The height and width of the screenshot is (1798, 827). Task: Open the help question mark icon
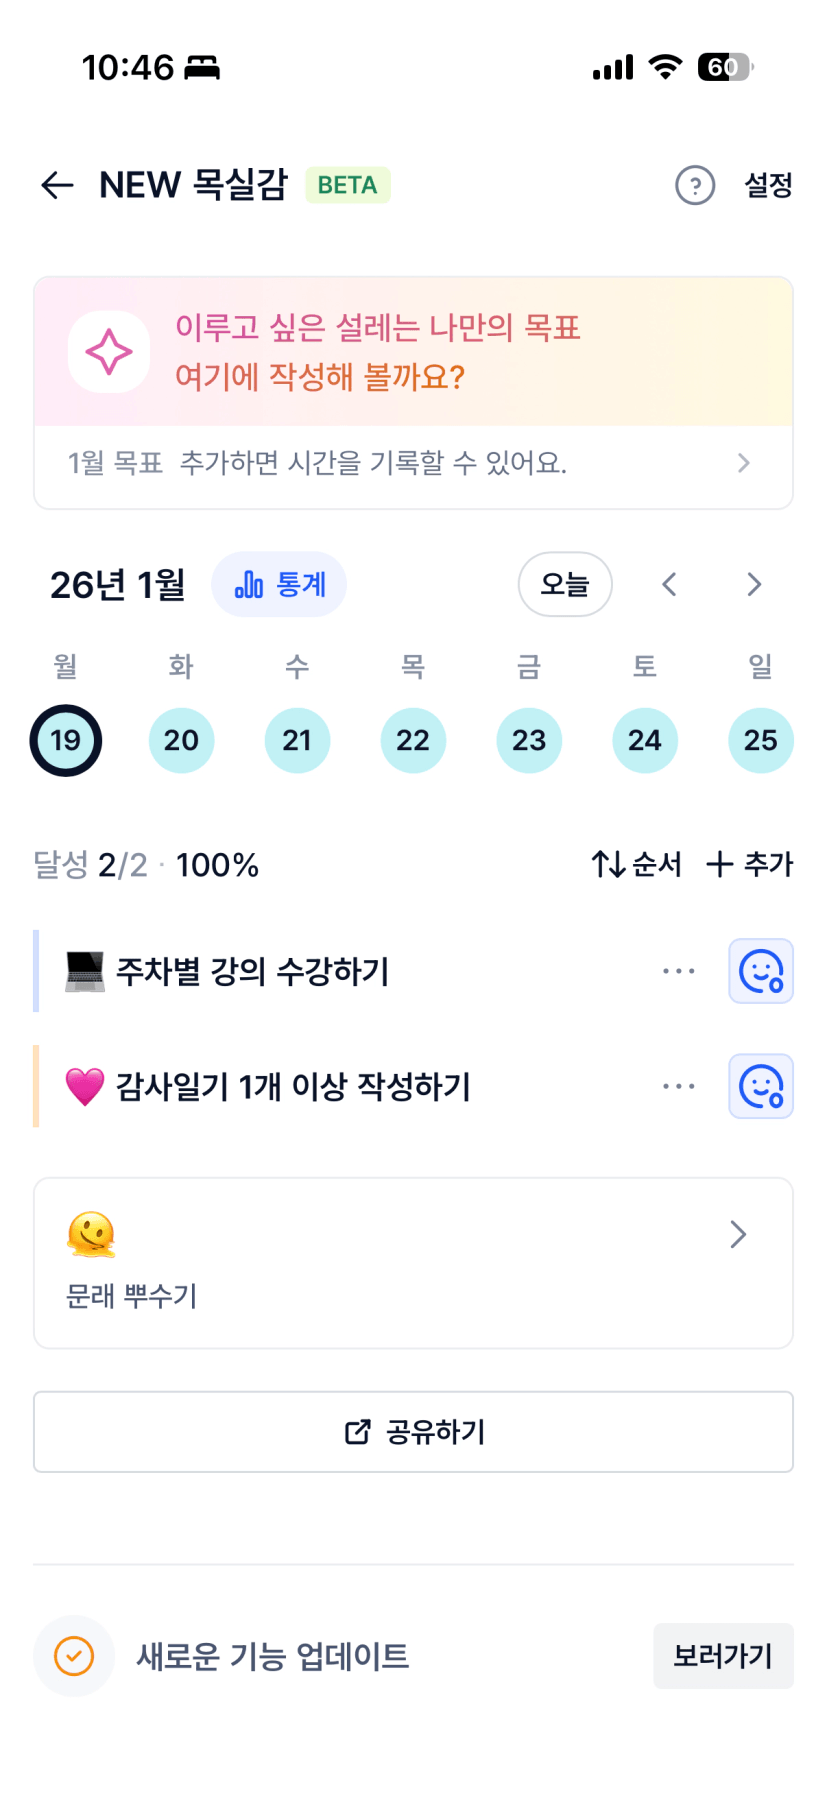(x=695, y=185)
